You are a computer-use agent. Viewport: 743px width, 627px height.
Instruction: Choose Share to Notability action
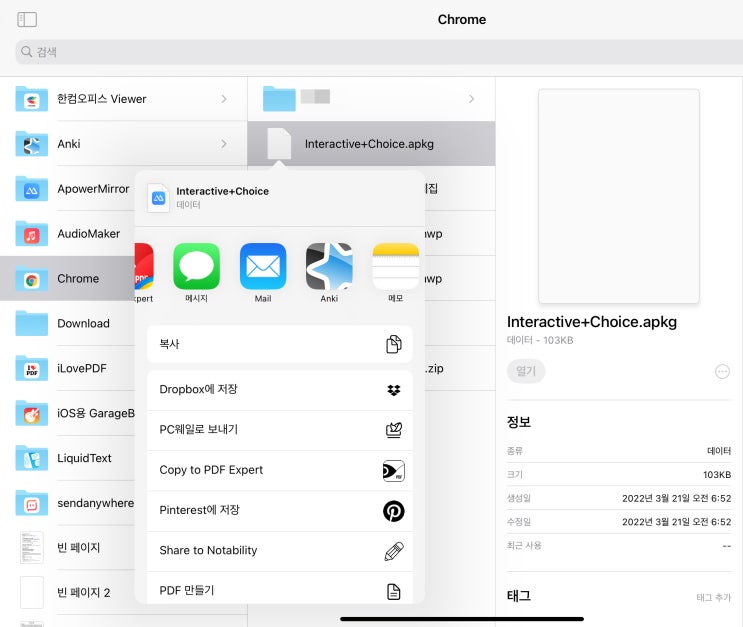280,551
